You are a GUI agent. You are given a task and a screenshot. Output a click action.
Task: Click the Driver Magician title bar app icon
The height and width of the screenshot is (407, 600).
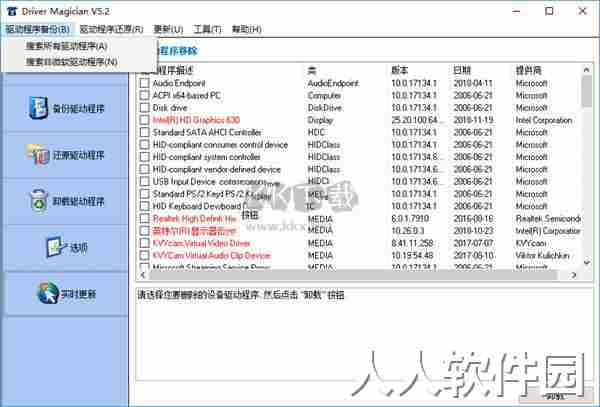pyautogui.click(x=12, y=11)
